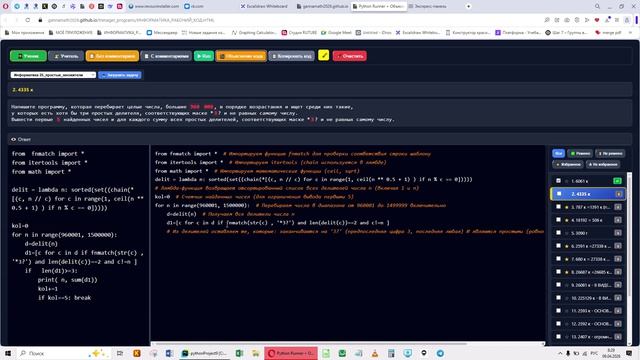Filter the list by Избранное

point(568,164)
